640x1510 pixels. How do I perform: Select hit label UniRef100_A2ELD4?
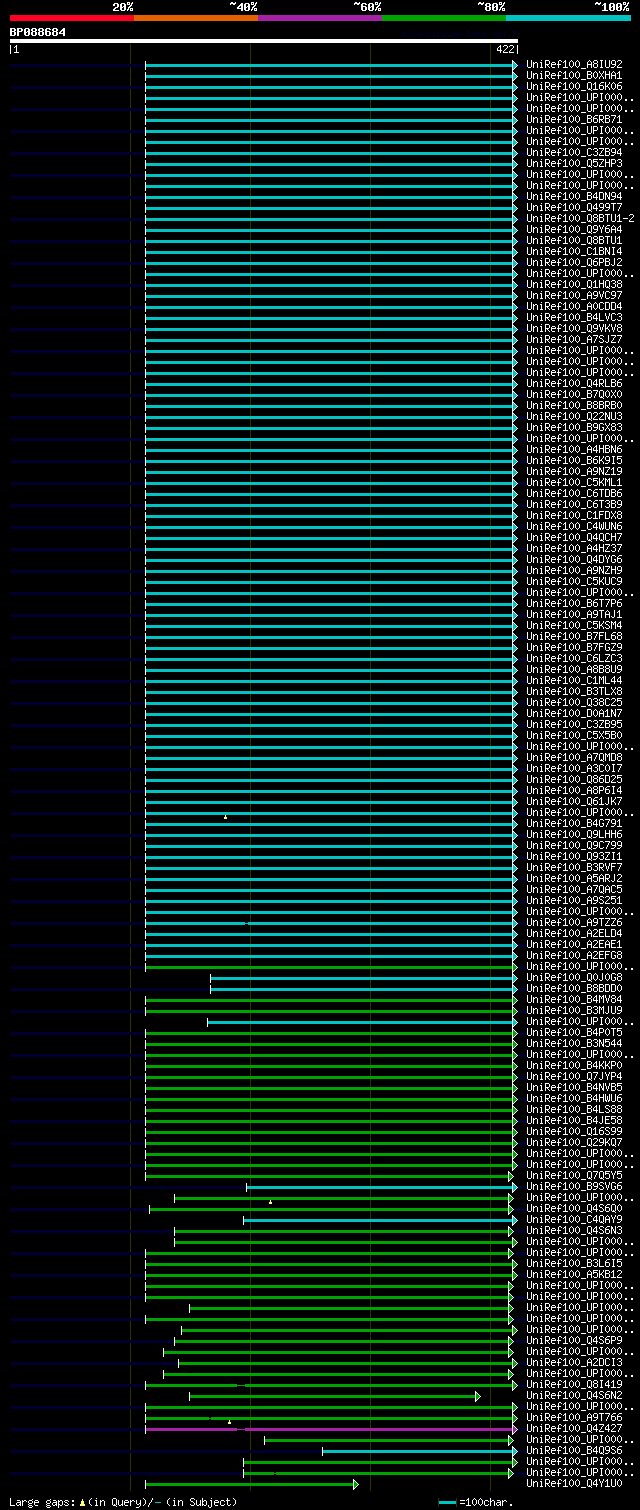574,934
